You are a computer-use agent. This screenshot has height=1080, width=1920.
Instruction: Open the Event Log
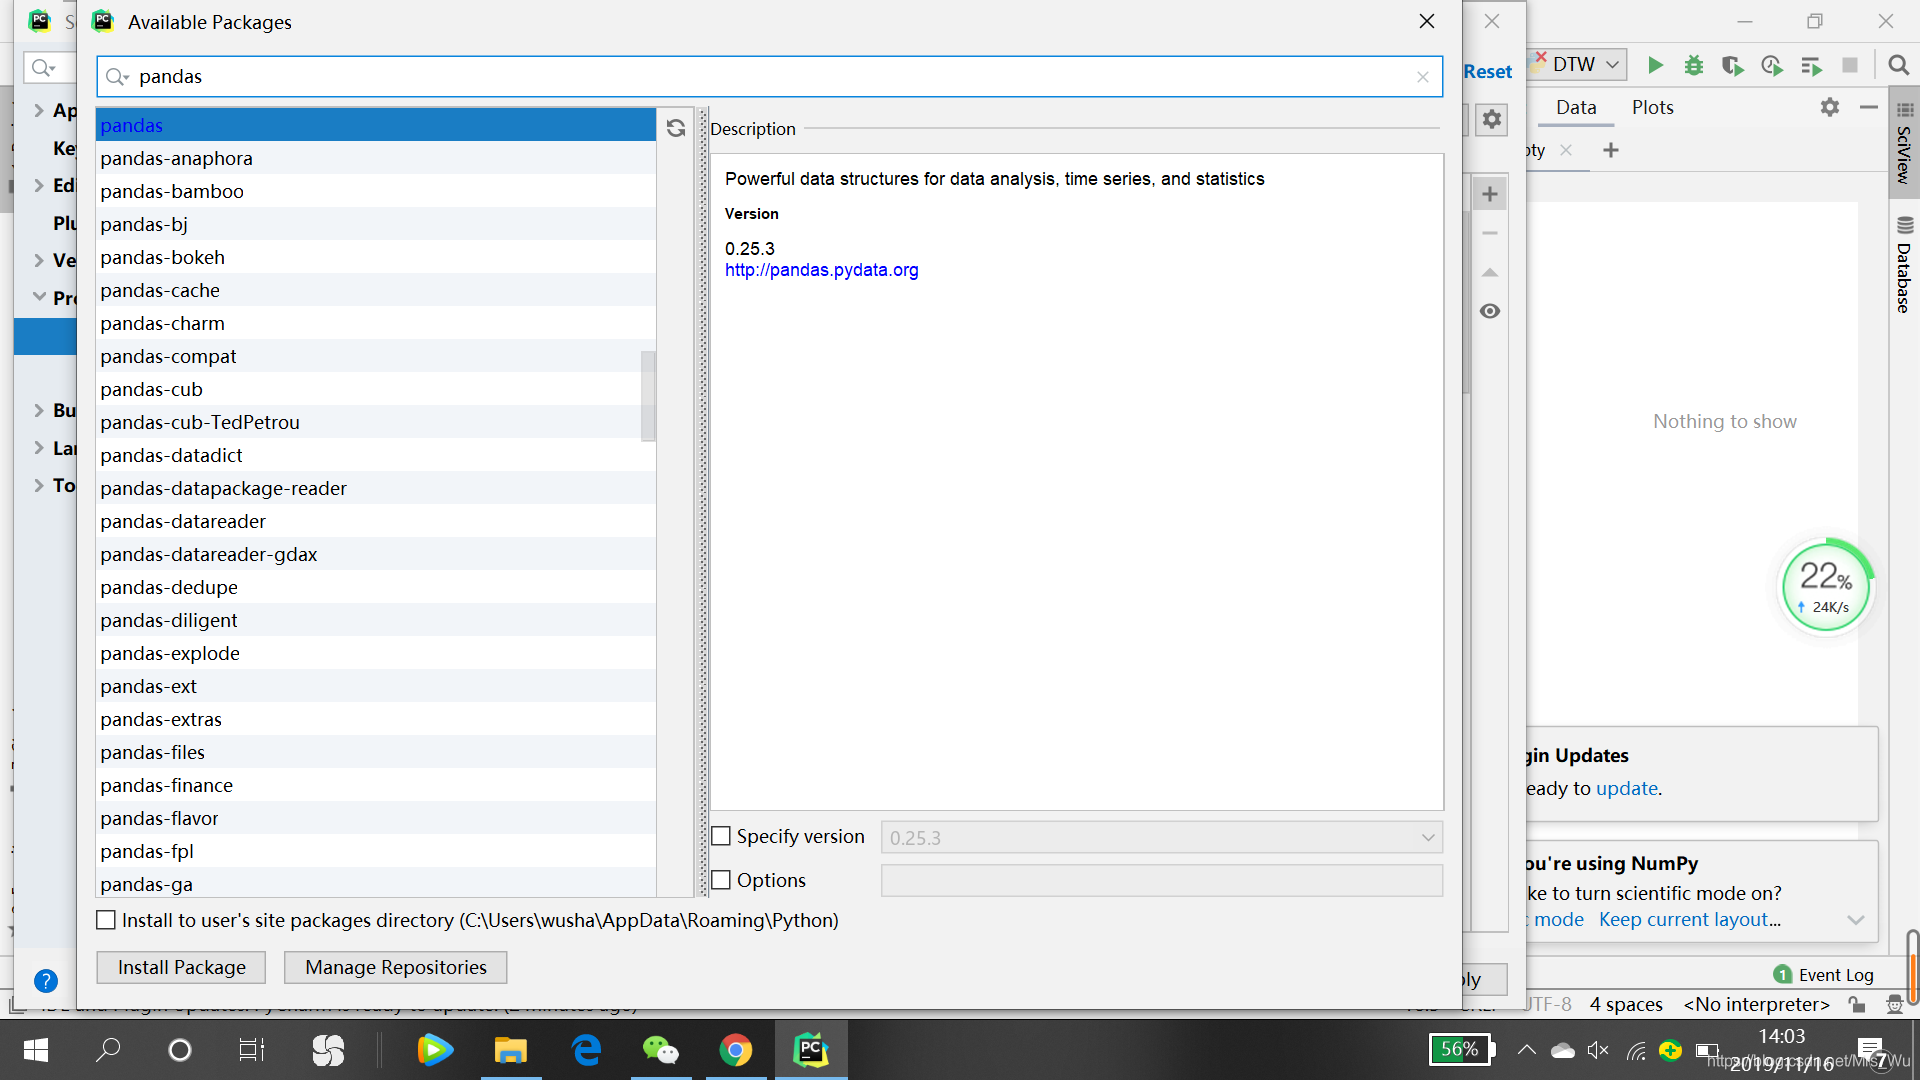click(x=1824, y=975)
